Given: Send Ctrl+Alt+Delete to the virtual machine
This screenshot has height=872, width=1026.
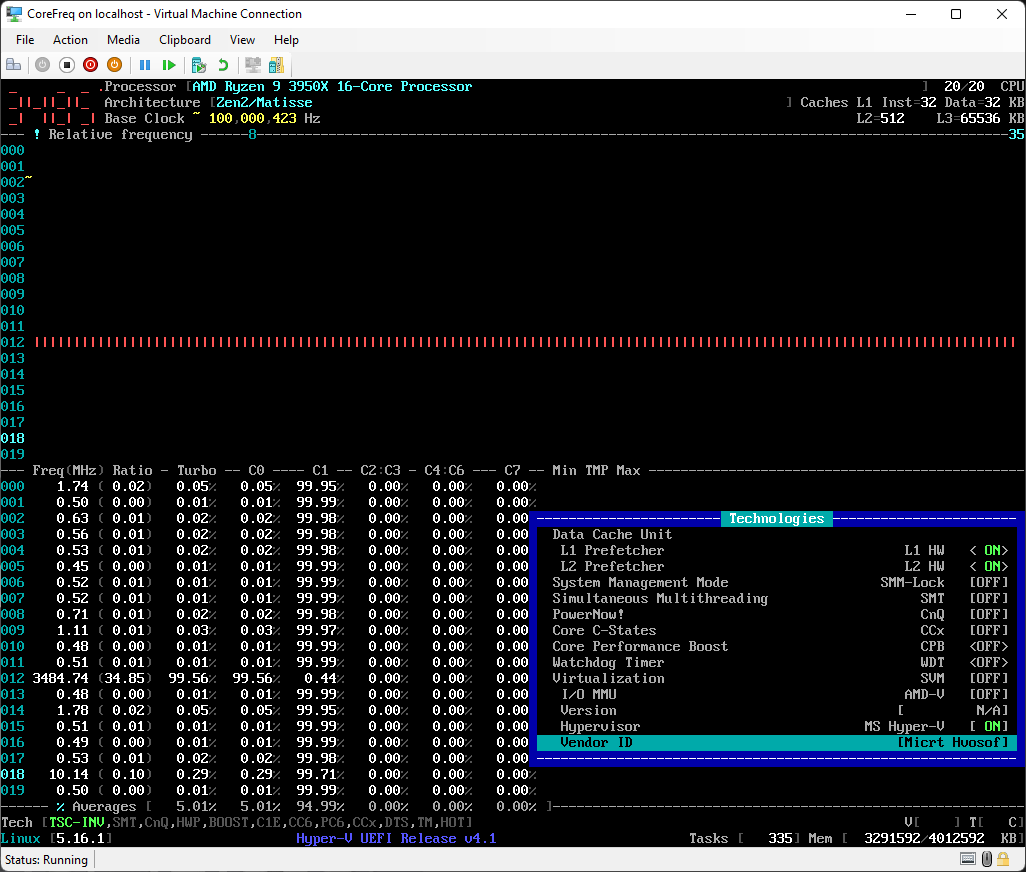Looking at the screenshot, I should (14, 65).
